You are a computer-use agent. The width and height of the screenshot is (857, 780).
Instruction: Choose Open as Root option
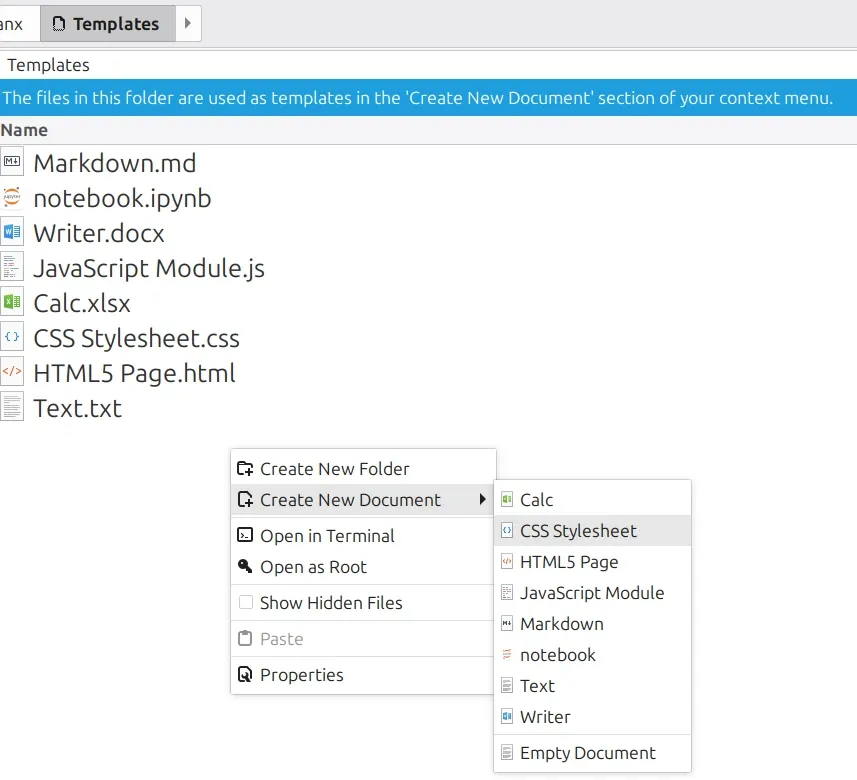[313, 567]
